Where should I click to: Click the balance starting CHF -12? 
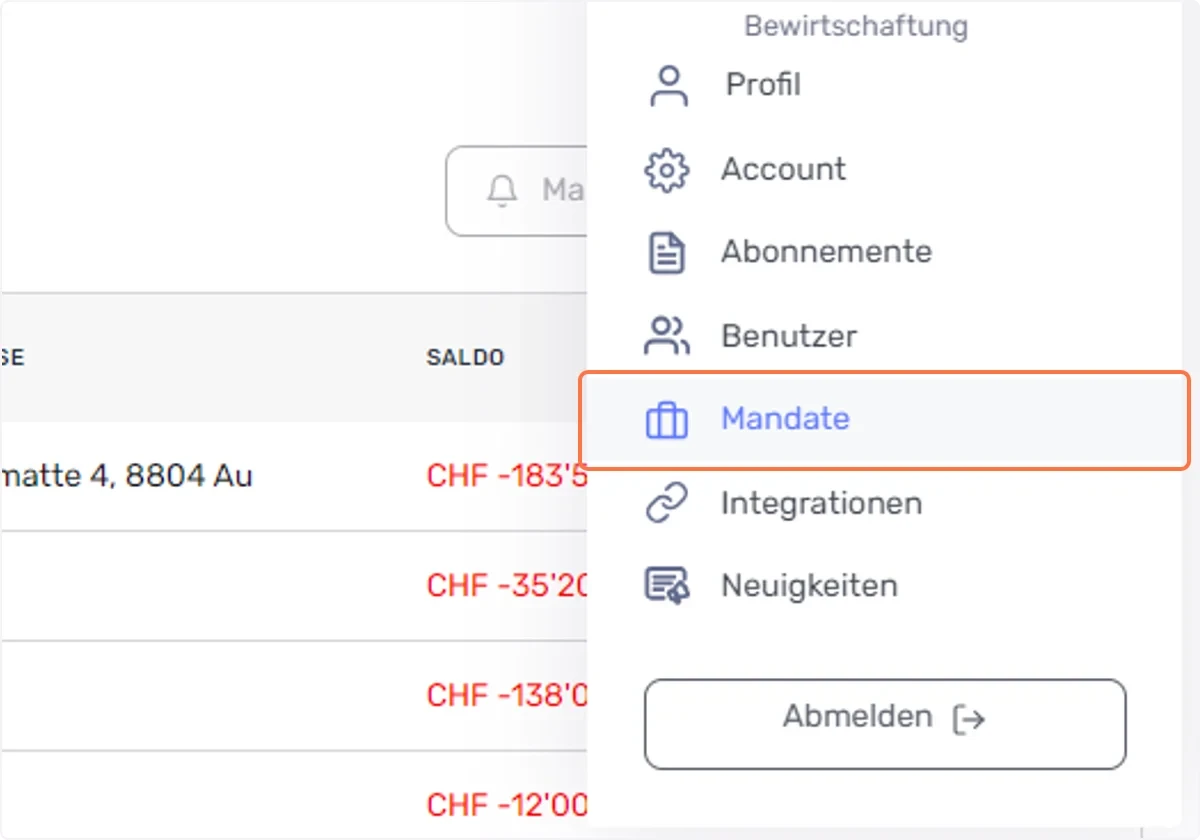click(507, 804)
